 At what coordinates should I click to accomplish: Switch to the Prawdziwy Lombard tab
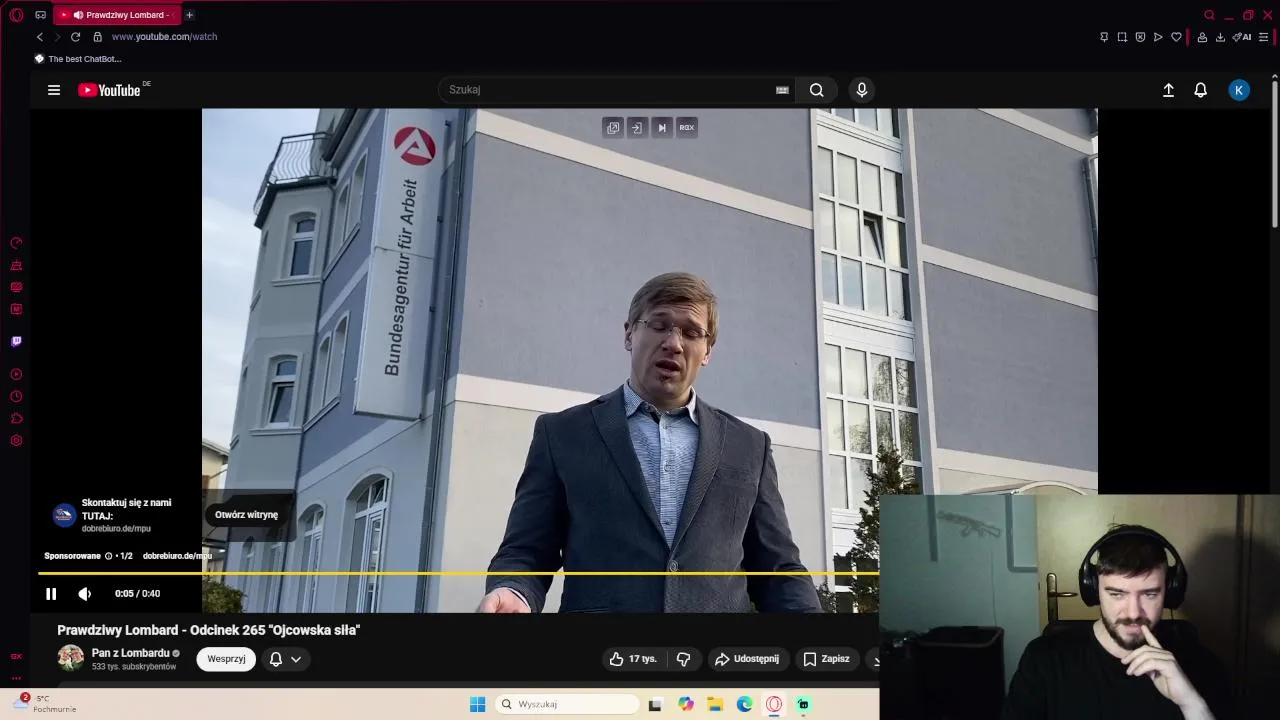(116, 15)
